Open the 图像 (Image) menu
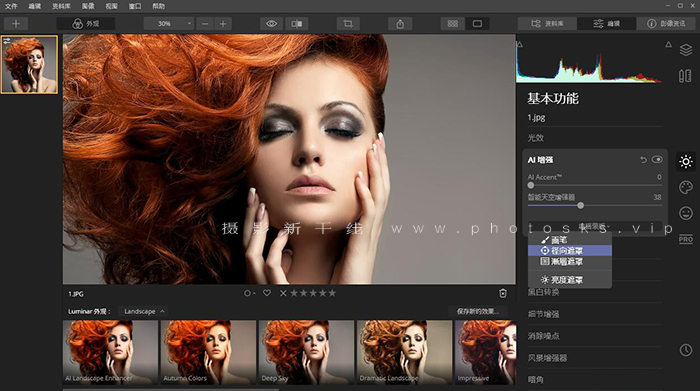 click(88, 6)
